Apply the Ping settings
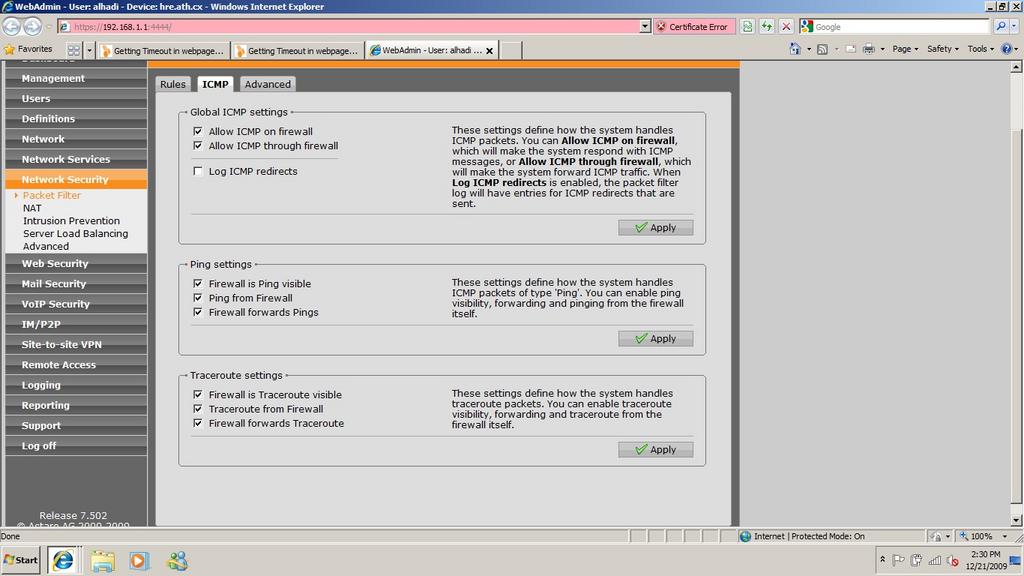 (x=655, y=339)
